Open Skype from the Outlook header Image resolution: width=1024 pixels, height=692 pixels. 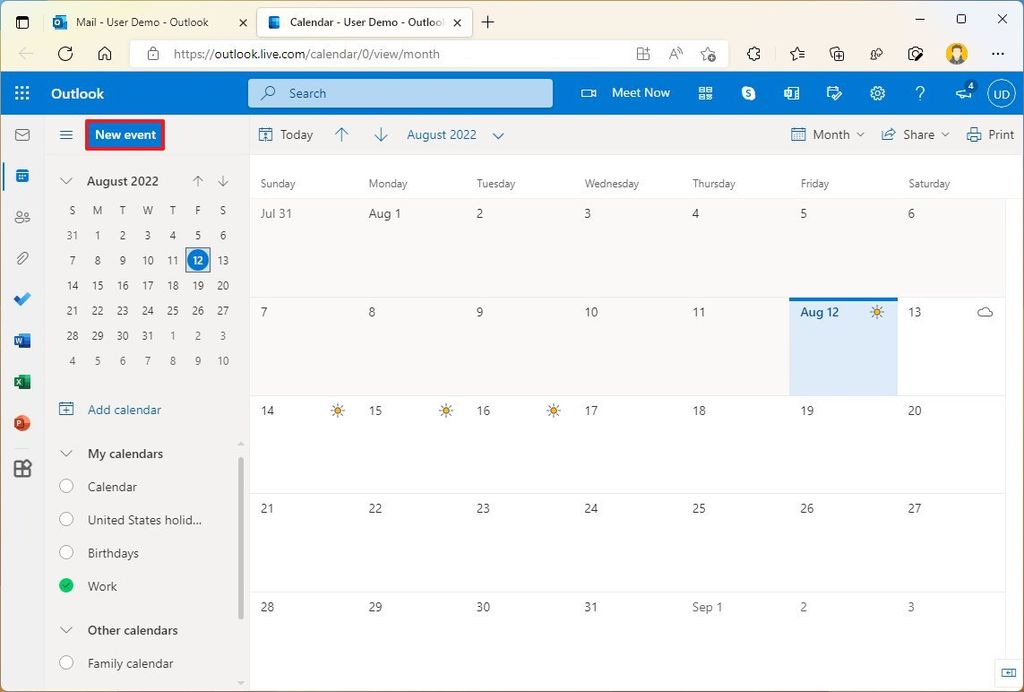pyautogui.click(x=748, y=93)
